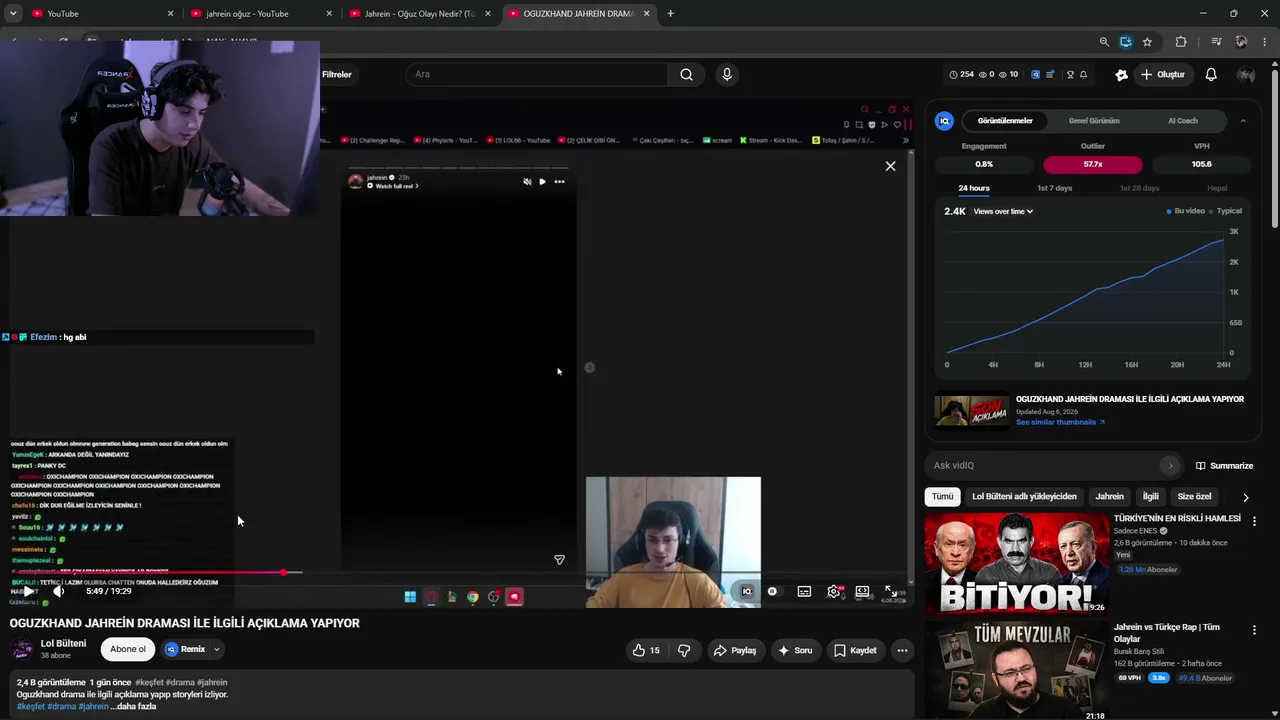Open options for TÜRKİYE'NİN EN RİSKLİ HAMLESİ video
The image size is (1280, 720).
point(1254,522)
